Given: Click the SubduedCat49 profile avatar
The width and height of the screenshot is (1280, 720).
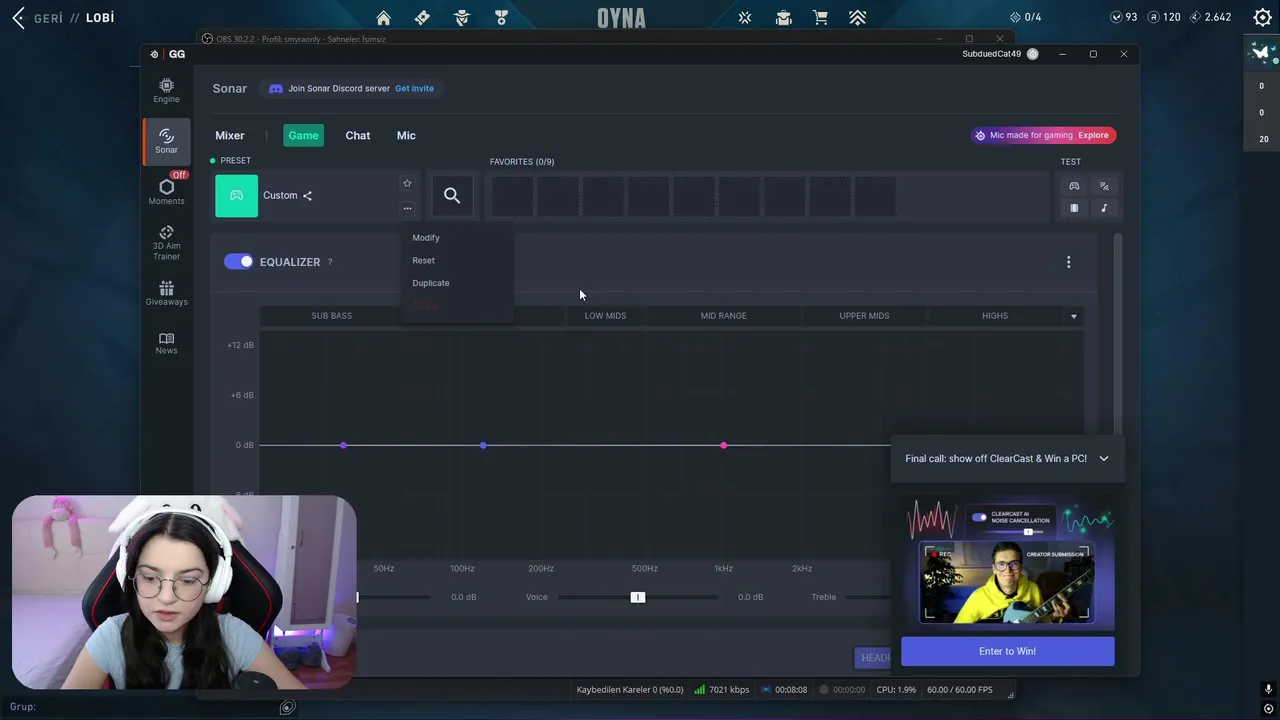Looking at the screenshot, I should pyautogui.click(x=1032, y=54).
